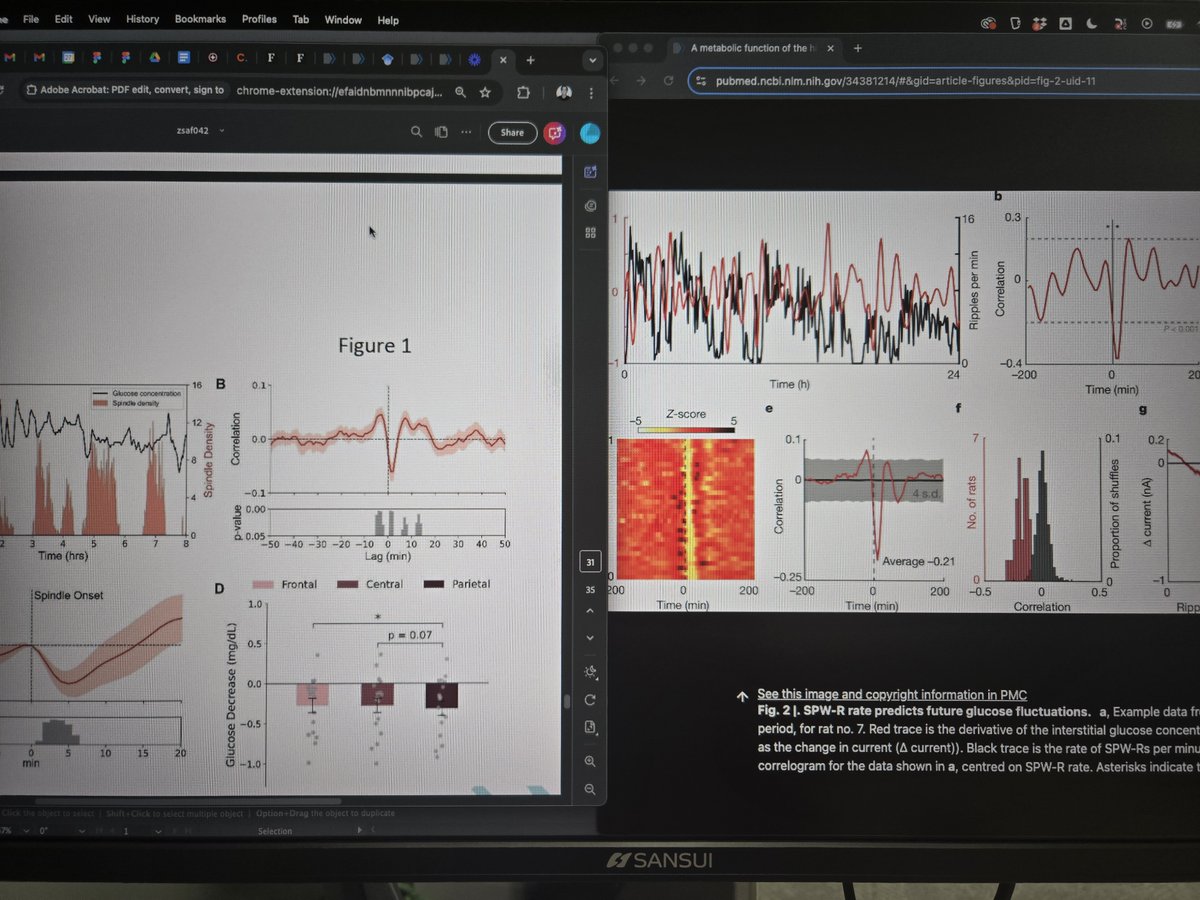Switch to the Google Calendar tab
1200x900 pixels.
68,58
